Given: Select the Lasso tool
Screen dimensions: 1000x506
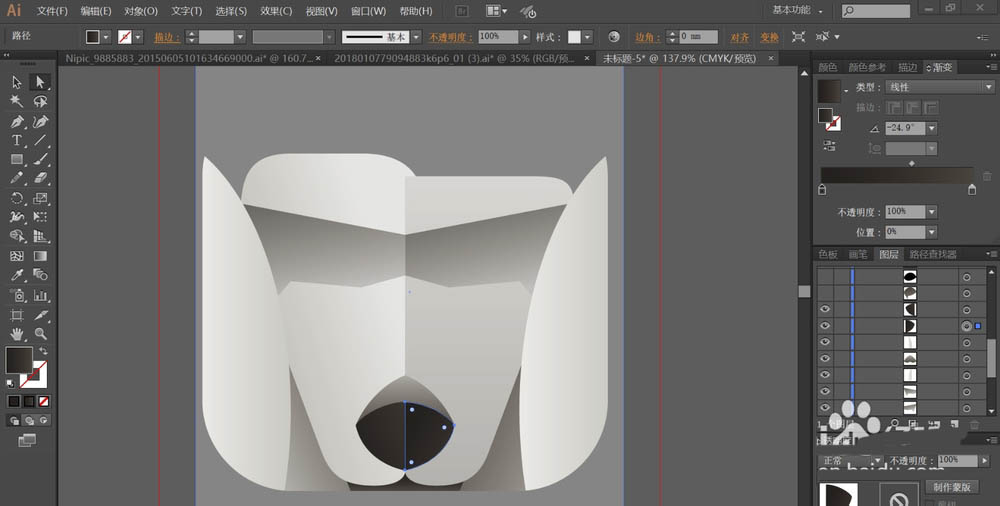Looking at the screenshot, I should 40,101.
